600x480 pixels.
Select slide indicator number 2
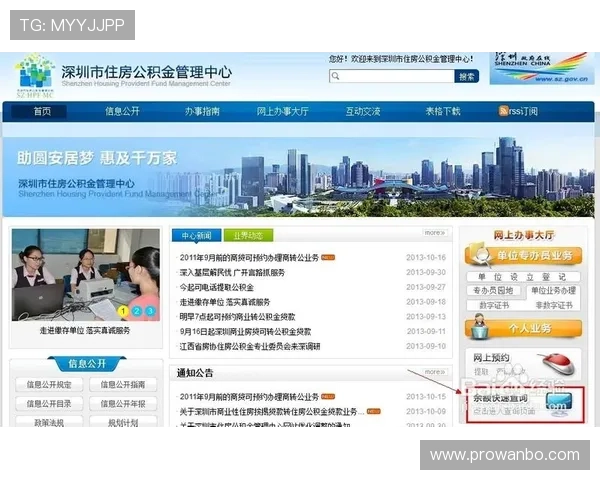[x=137, y=311]
